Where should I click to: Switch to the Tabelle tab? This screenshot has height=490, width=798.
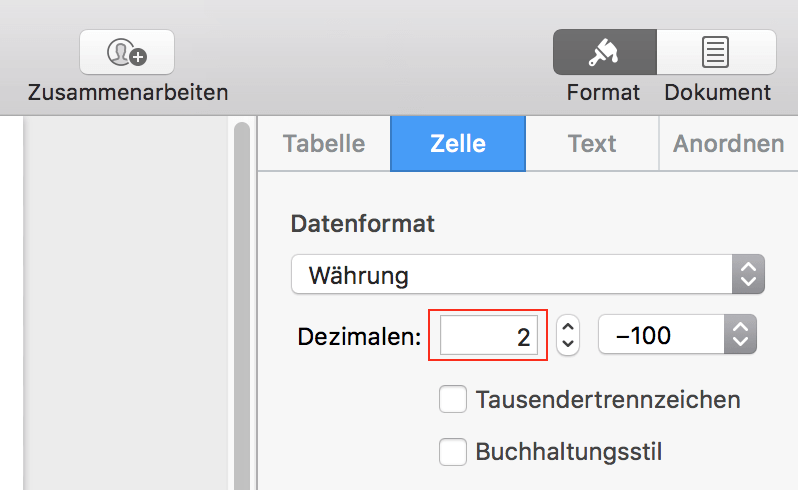pyautogui.click(x=324, y=143)
